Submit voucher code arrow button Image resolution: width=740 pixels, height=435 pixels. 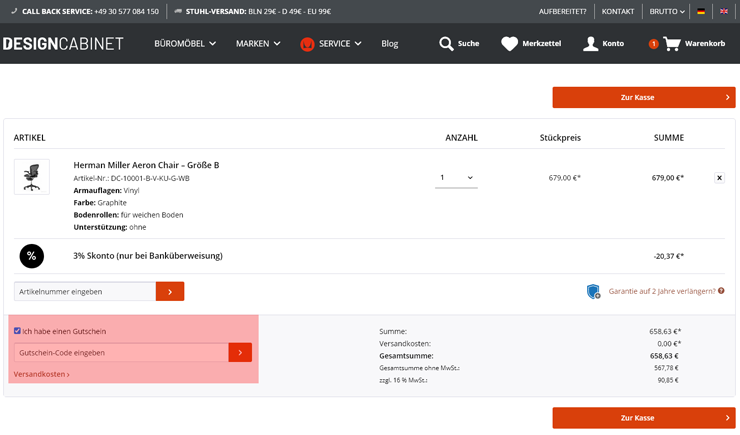pos(240,352)
